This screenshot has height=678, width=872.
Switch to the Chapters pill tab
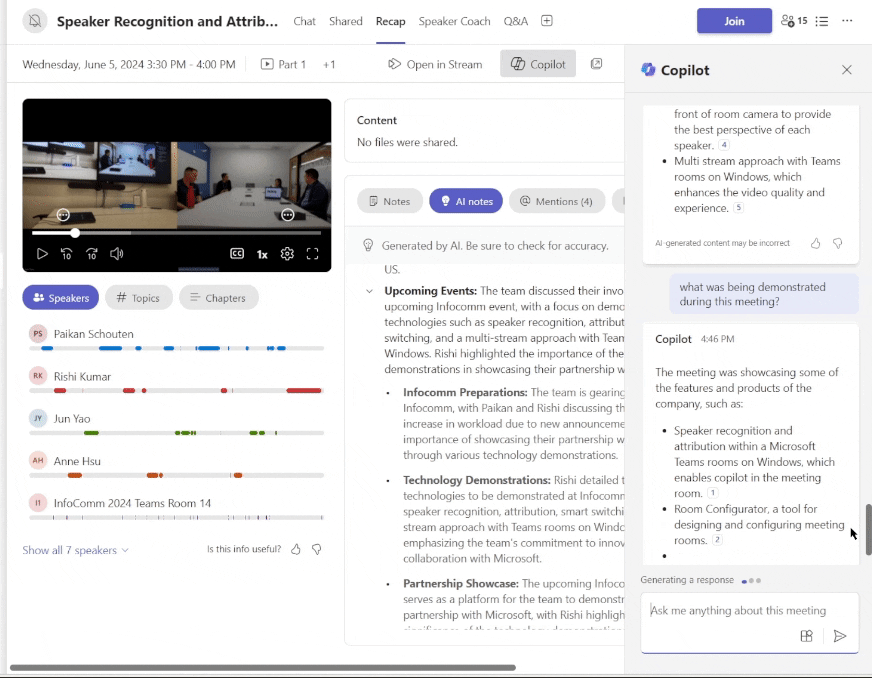[x=219, y=298]
